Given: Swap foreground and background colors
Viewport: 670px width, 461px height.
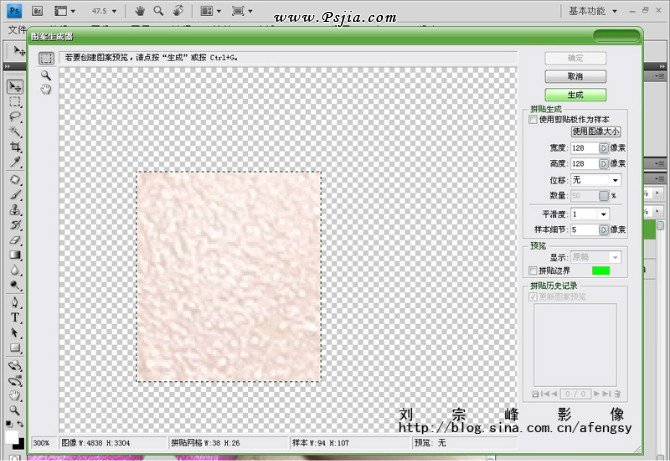Looking at the screenshot, I should (x=20, y=424).
